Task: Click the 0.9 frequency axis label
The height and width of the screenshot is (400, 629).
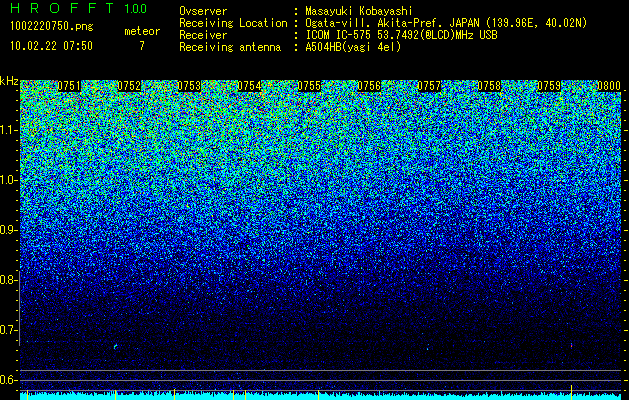Action: 8,230
